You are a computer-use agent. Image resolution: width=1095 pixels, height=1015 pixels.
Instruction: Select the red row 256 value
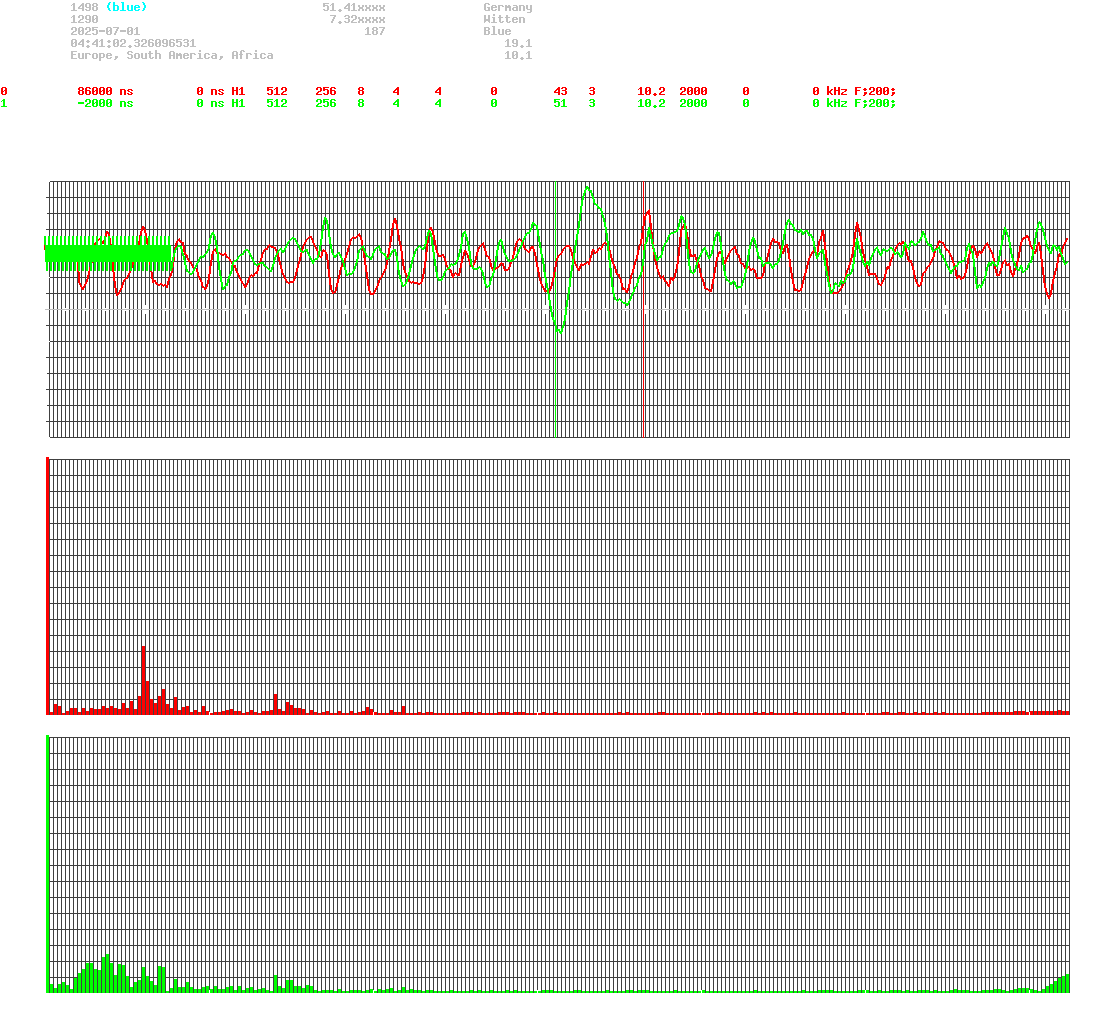tap(325, 92)
